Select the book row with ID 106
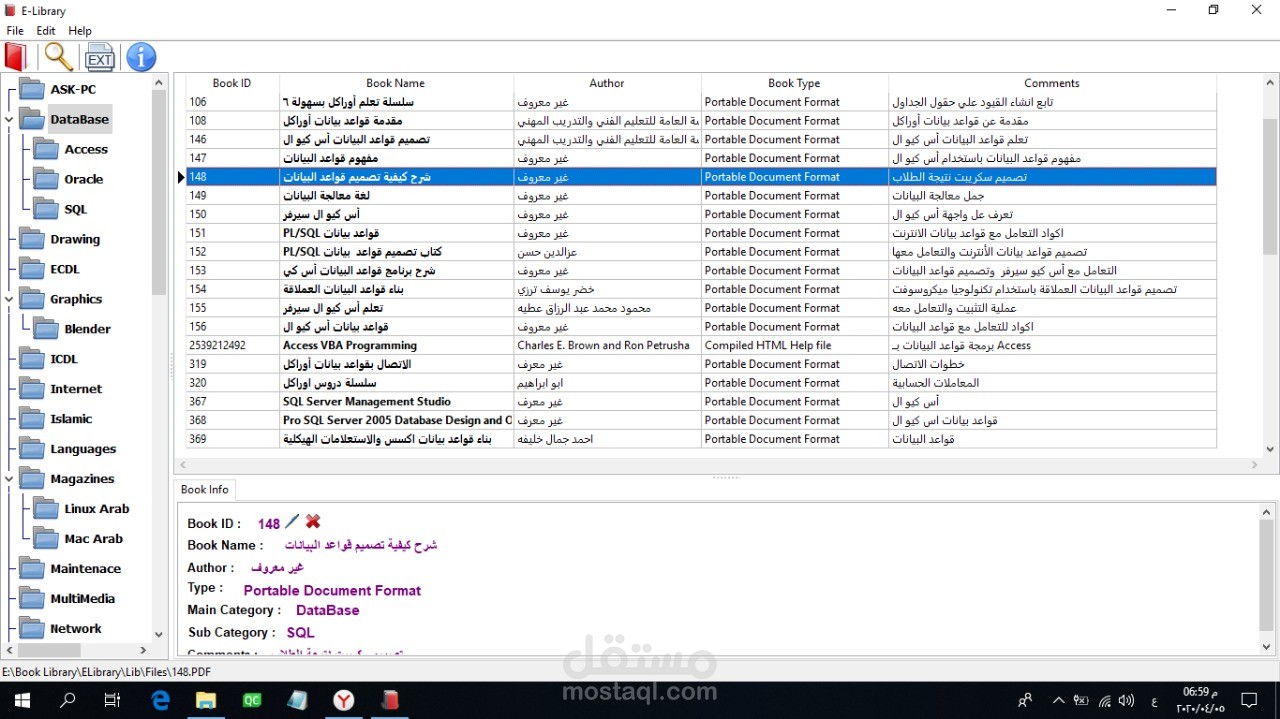1280x719 pixels. (701, 102)
